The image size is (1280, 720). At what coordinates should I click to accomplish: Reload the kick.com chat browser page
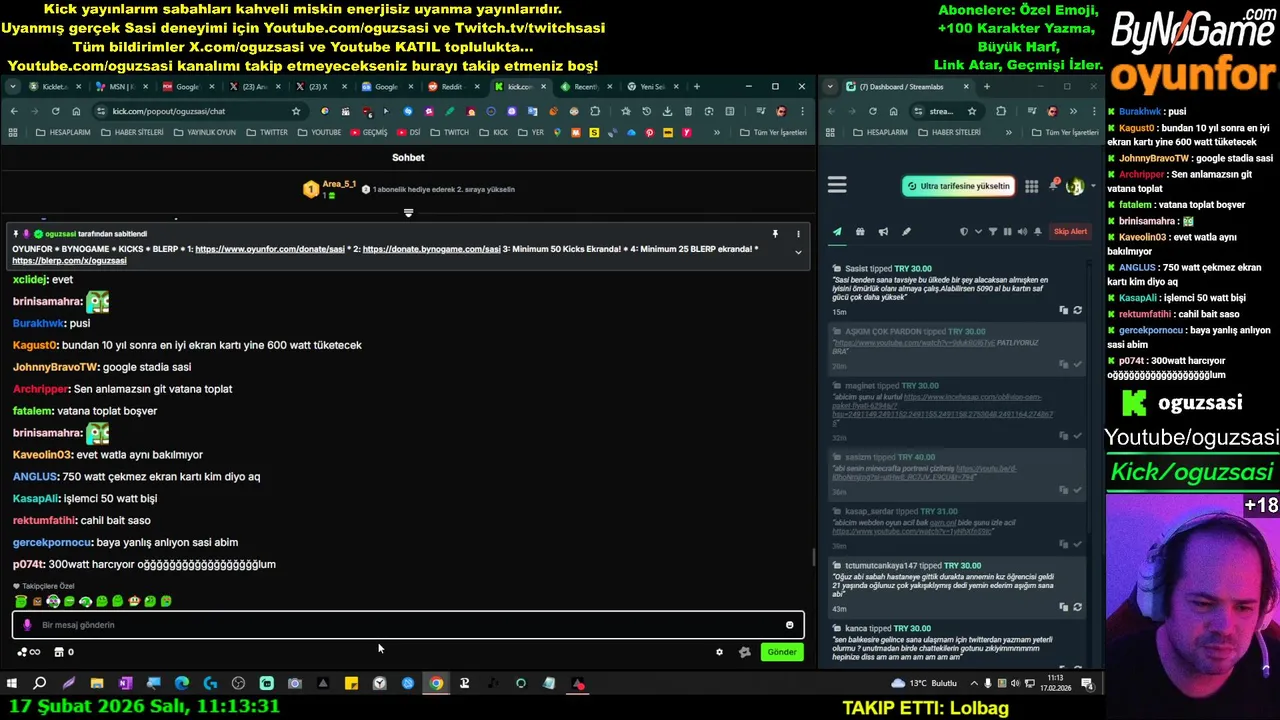[55, 111]
